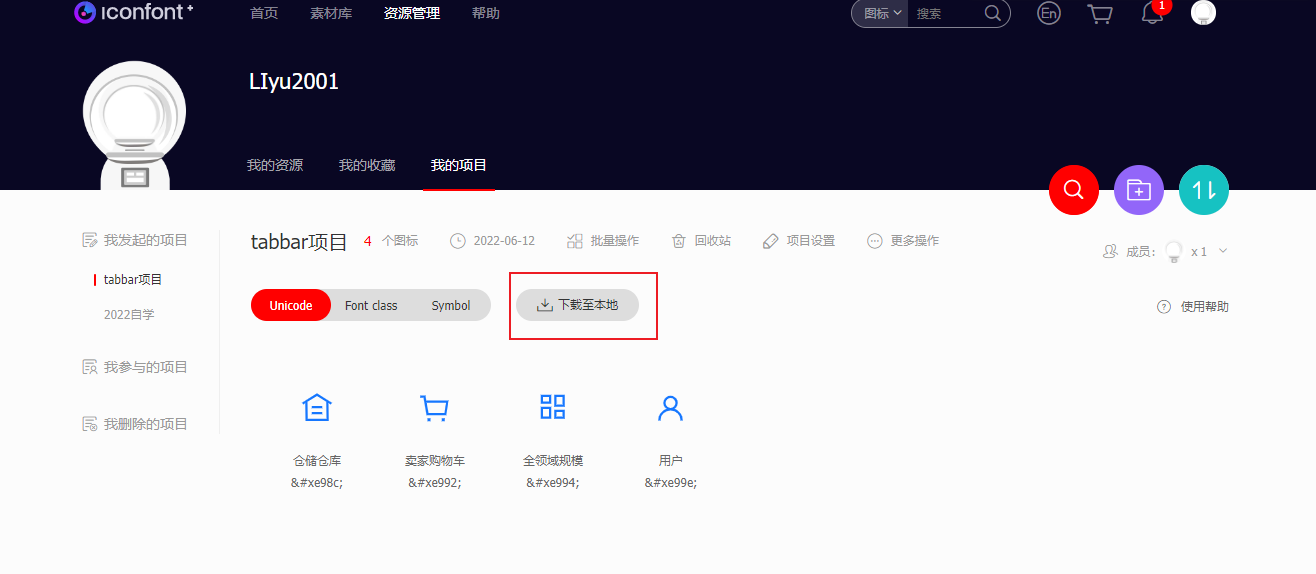Viewport: 1316px width, 574px height.
Task: Click the magnifier icon in search box
Action: tap(992, 14)
